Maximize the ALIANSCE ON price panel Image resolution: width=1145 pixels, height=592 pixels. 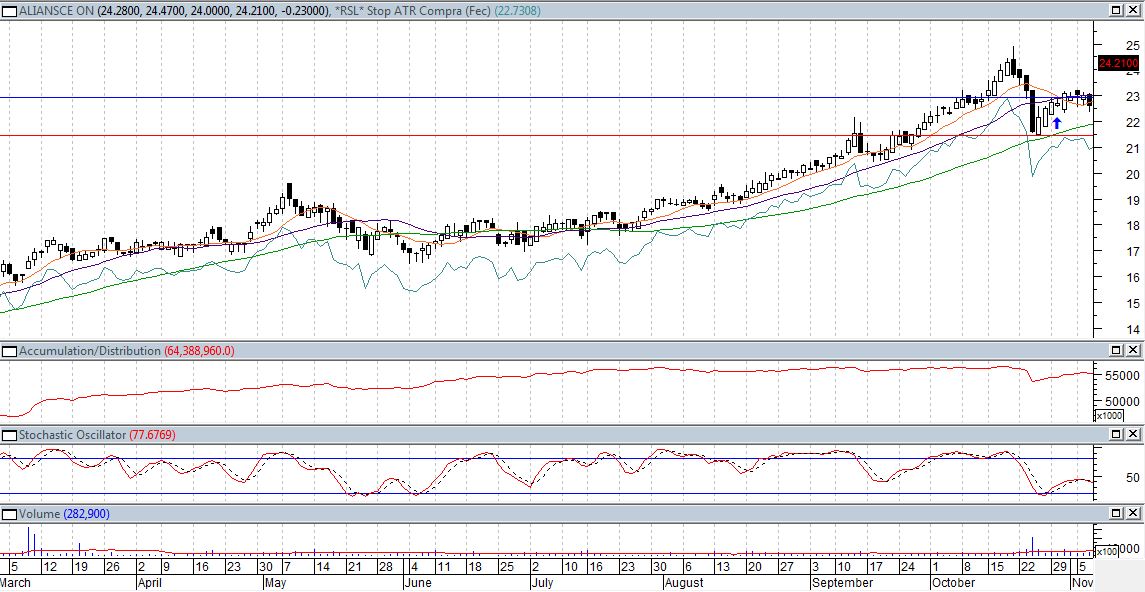point(1117,9)
